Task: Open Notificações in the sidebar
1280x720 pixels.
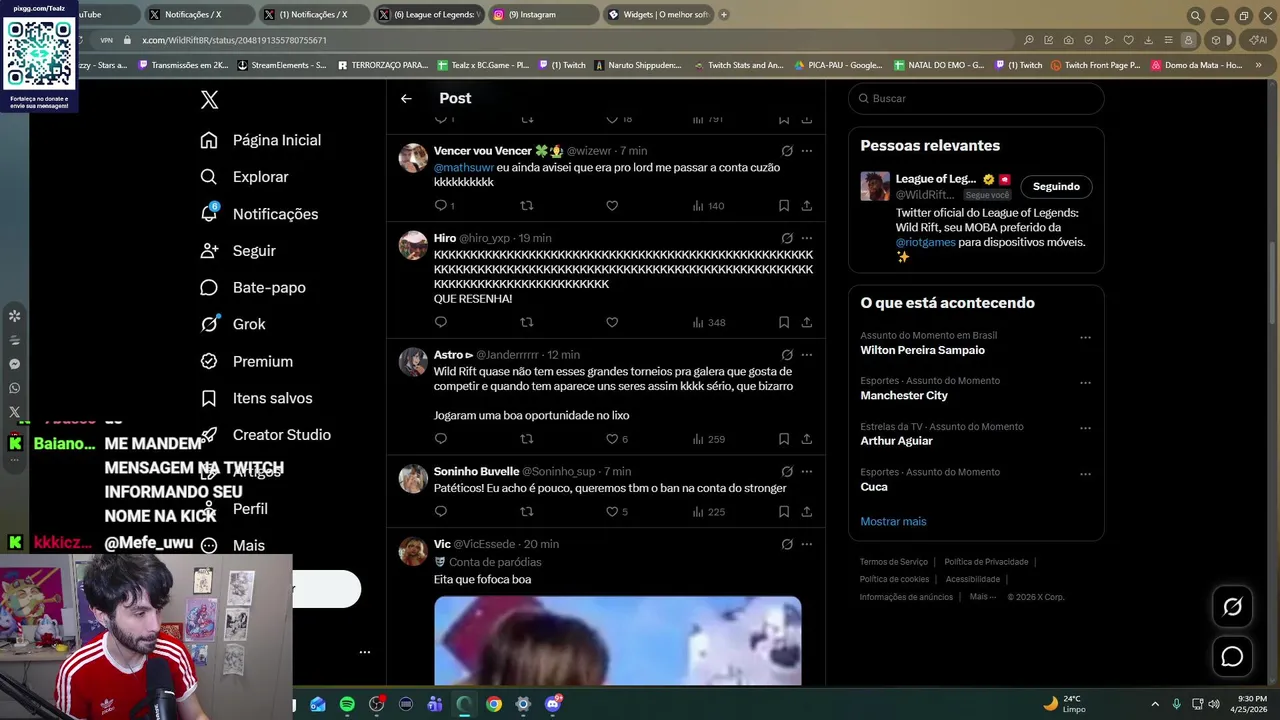Action: [x=259, y=214]
